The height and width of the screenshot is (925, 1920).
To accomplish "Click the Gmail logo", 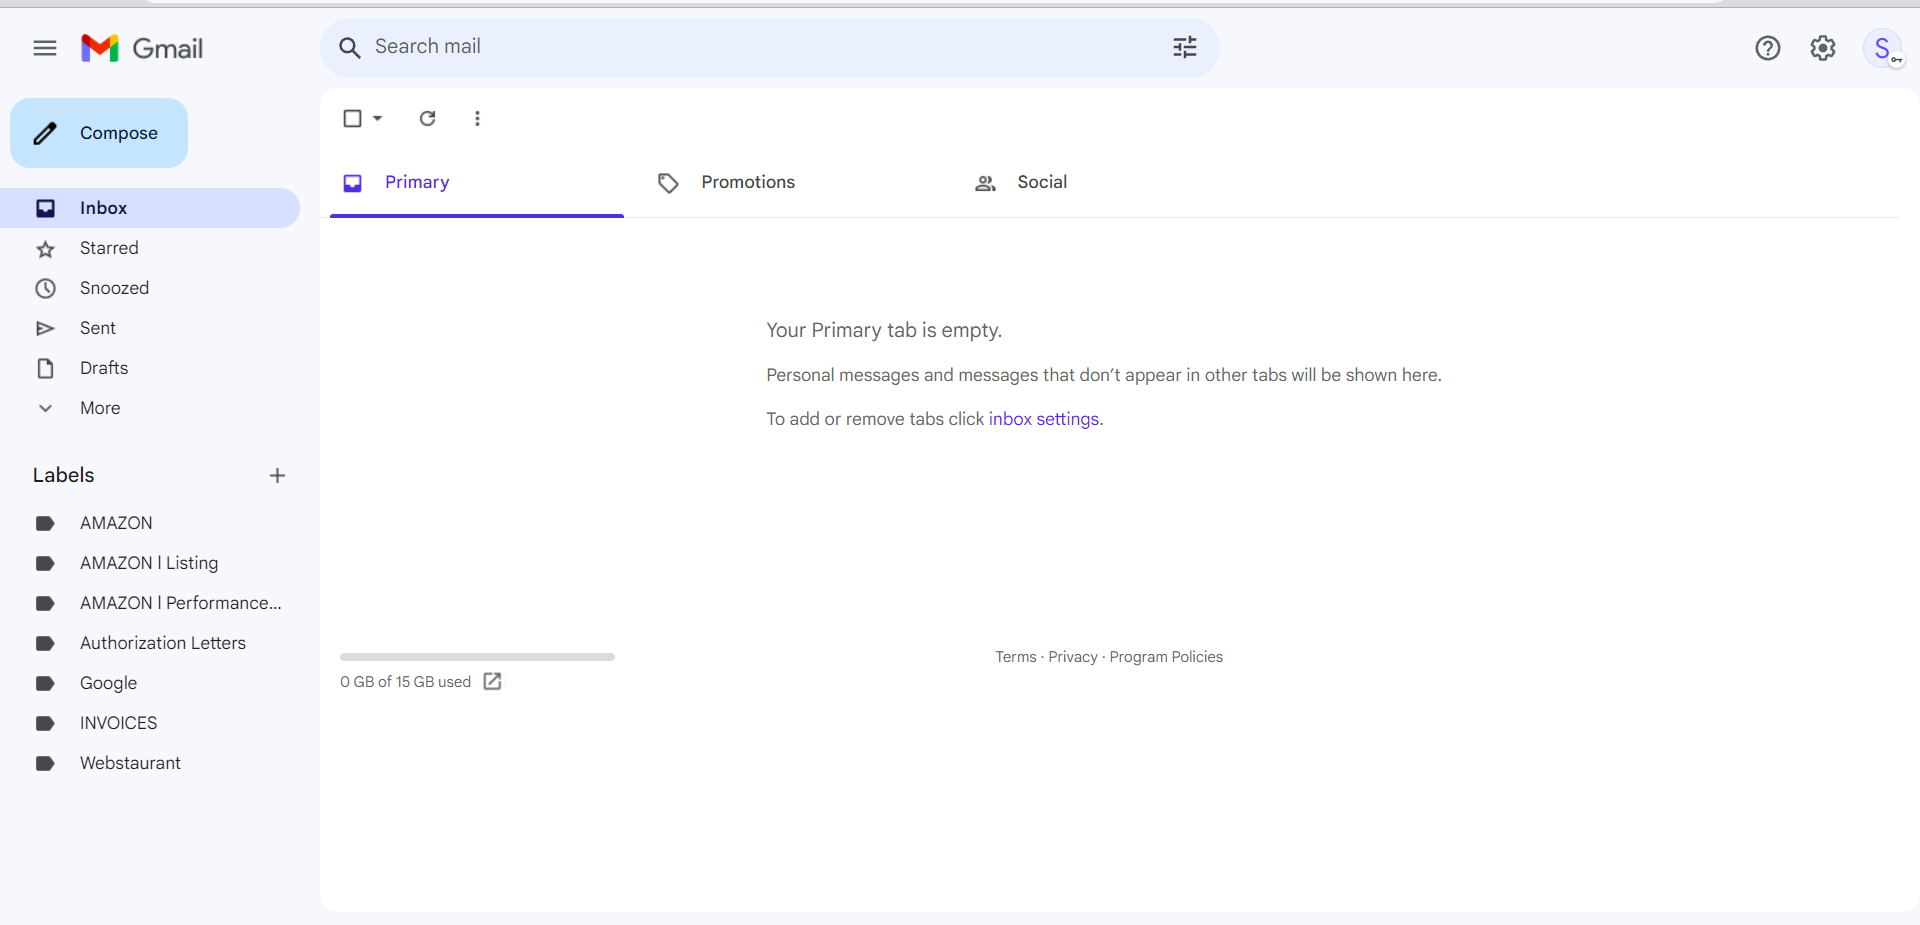I will pos(142,48).
